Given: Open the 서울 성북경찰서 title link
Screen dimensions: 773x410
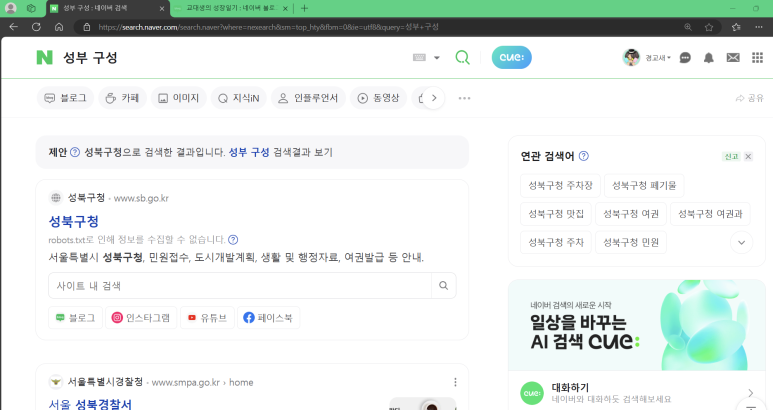Looking at the screenshot, I should (x=90, y=405).
